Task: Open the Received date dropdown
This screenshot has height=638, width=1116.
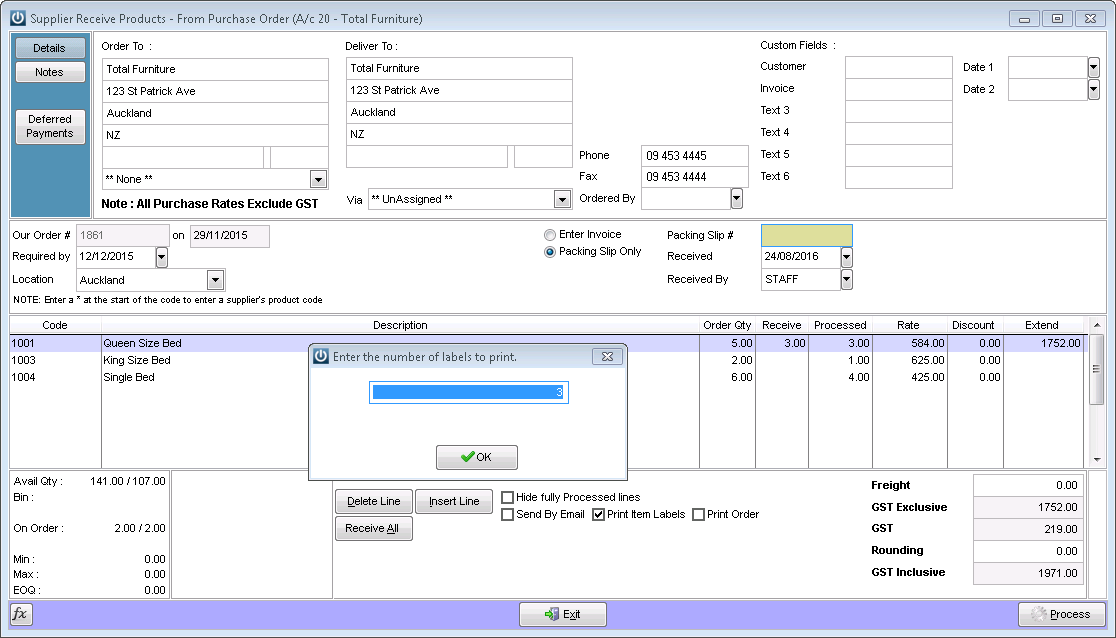Action: coord(846,257)
